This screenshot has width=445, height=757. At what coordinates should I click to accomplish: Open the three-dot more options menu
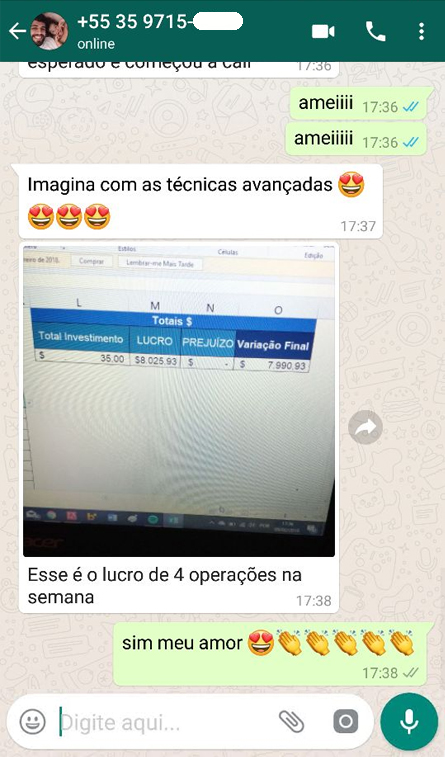[x=421, y=32]
